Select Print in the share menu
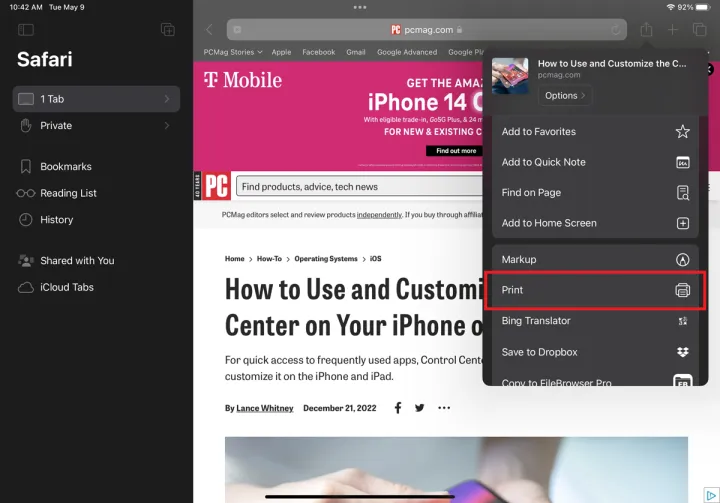Image resolution: width=720 pixels, height=503 pixels. click(595, 290)
